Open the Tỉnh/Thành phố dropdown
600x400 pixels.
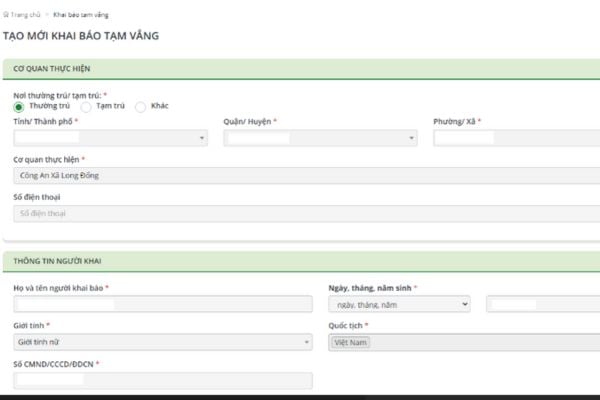point(110,138)
